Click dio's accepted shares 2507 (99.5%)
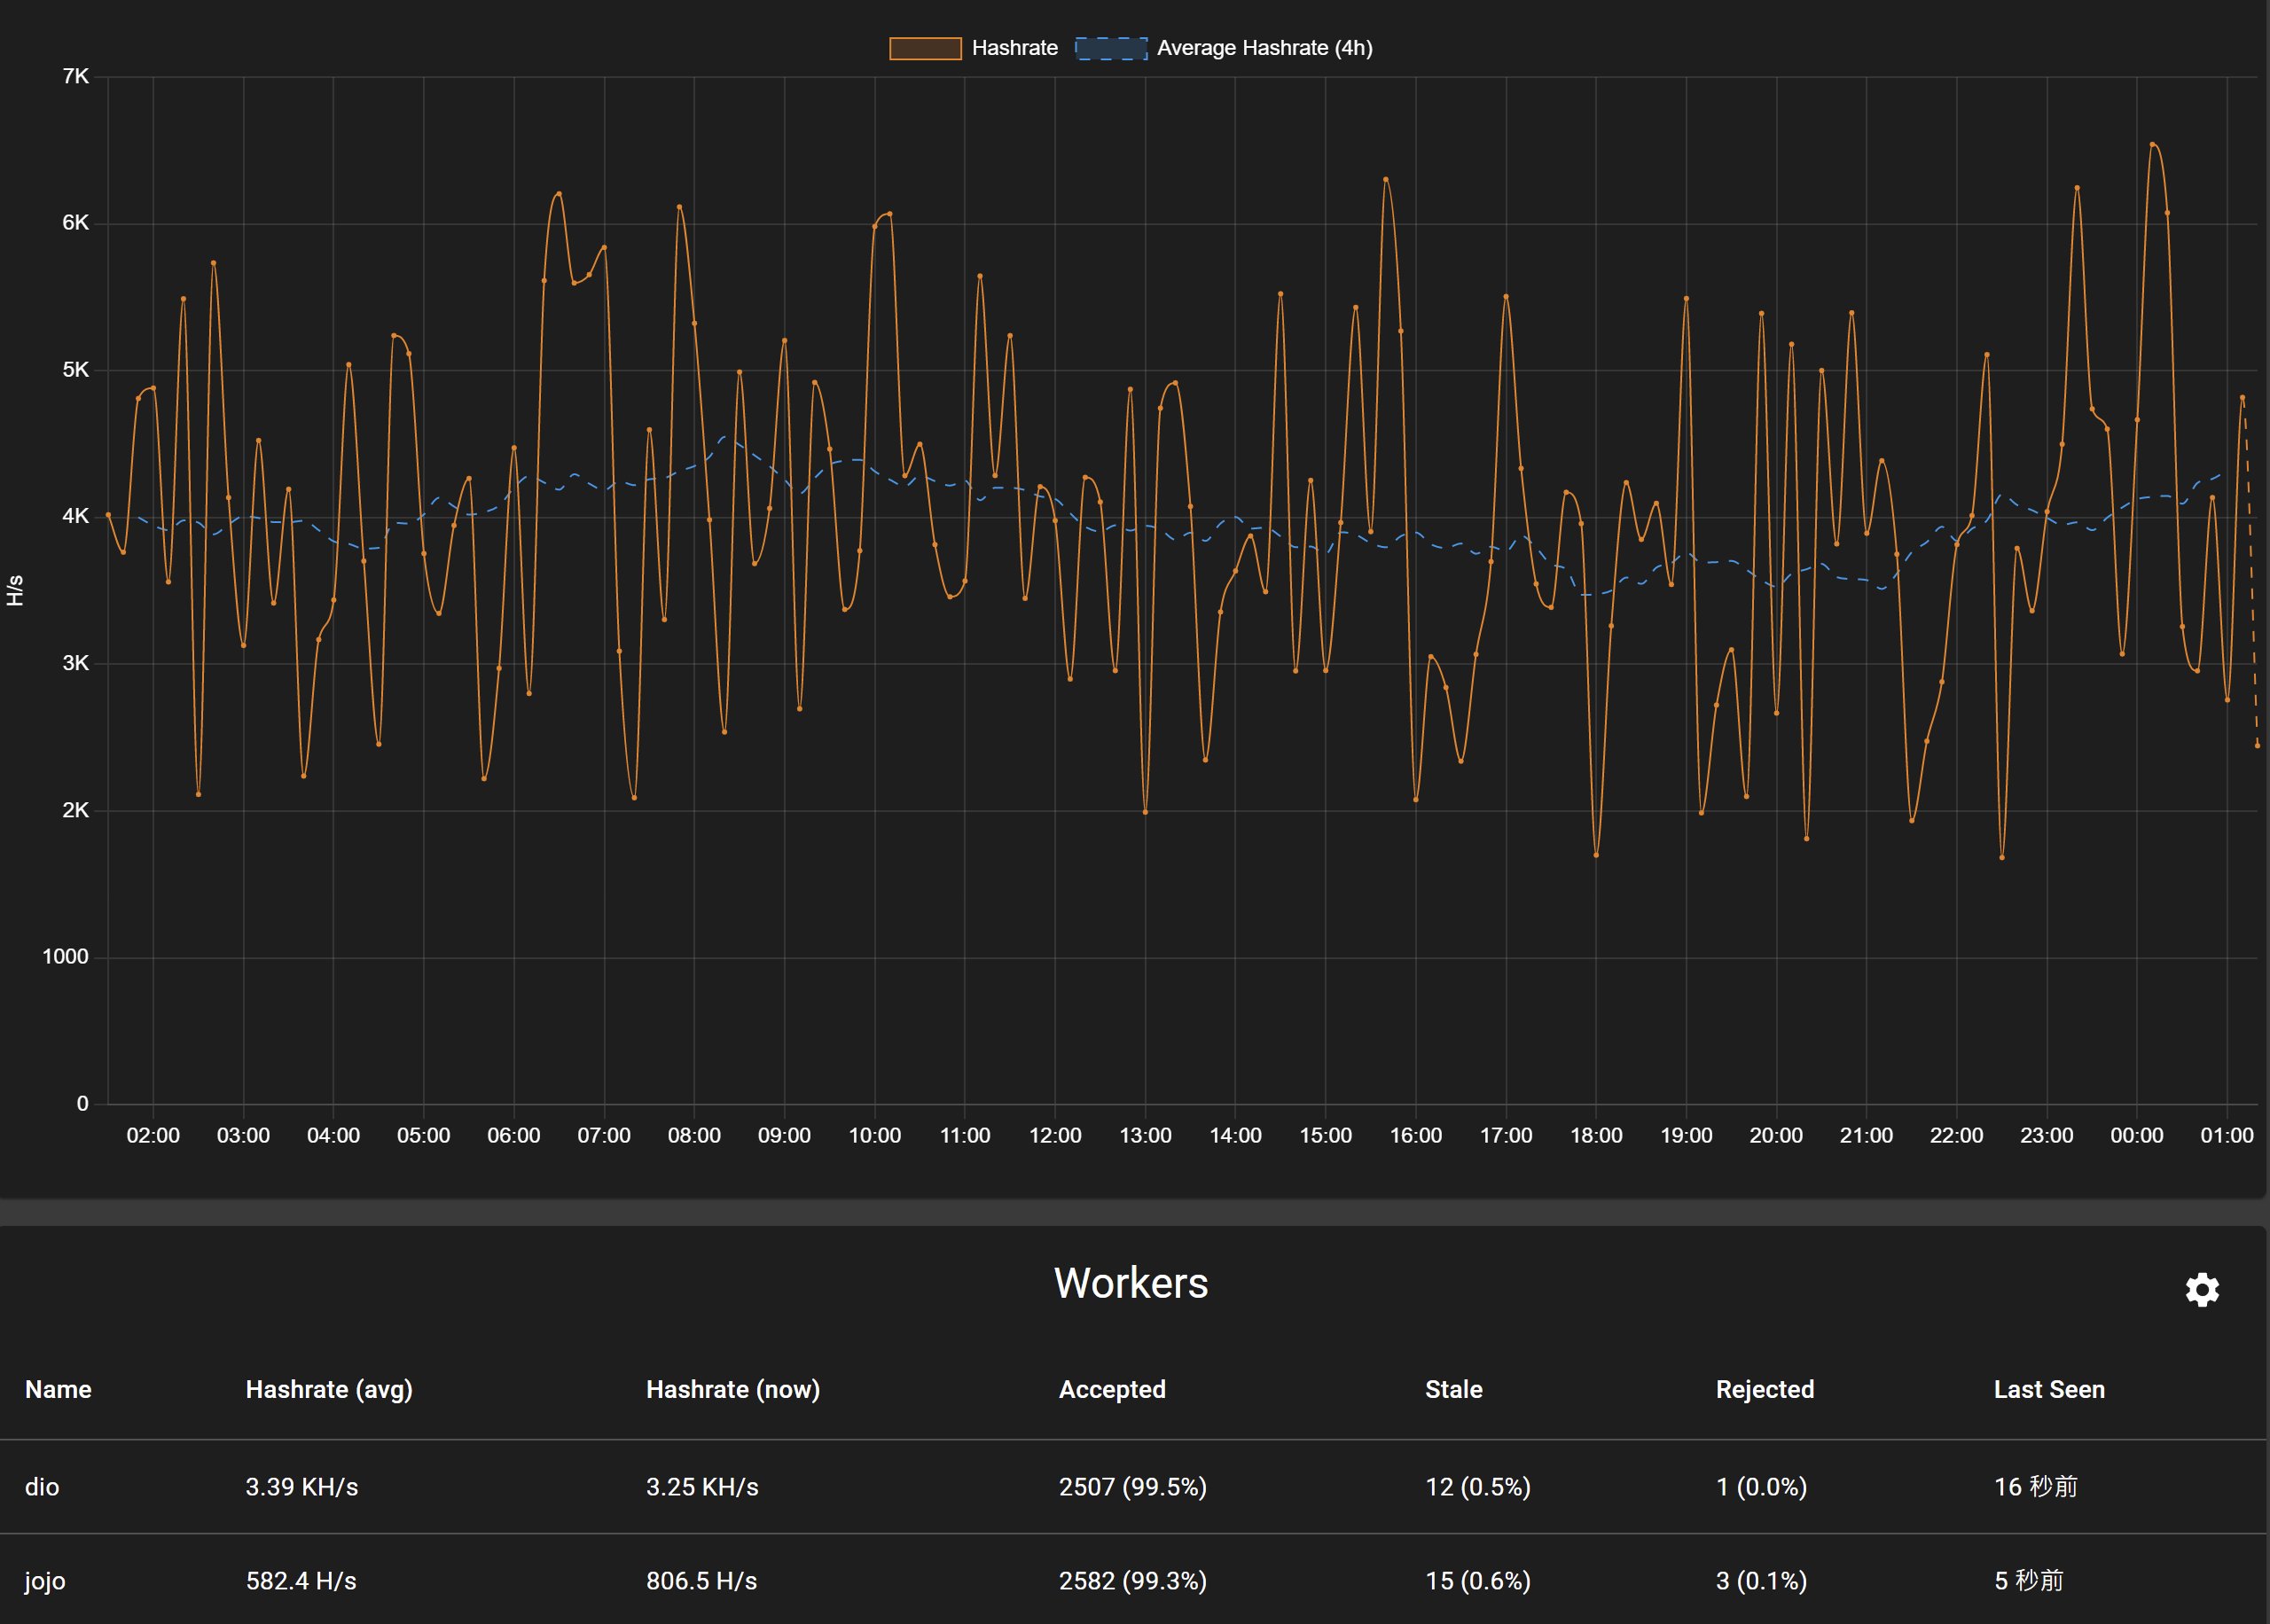Image resolution: width=2270 pixels, height=1624 pixels. pos(1133,1487)
